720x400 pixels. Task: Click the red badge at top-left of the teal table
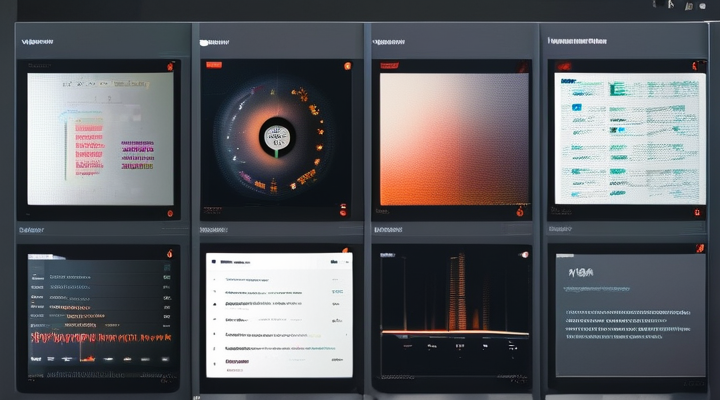[x=567, y=66]
